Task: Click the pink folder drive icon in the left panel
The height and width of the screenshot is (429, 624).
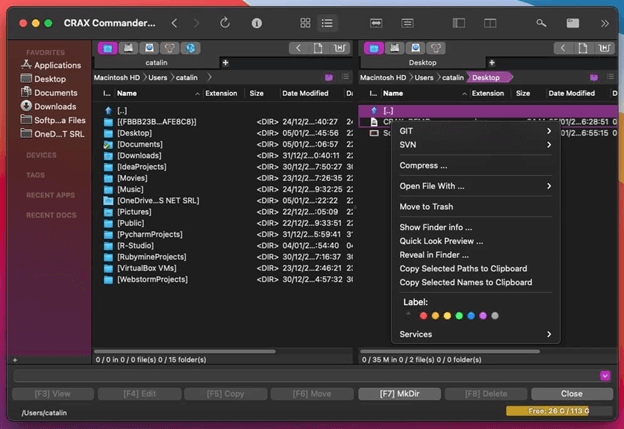Action: 108,48
